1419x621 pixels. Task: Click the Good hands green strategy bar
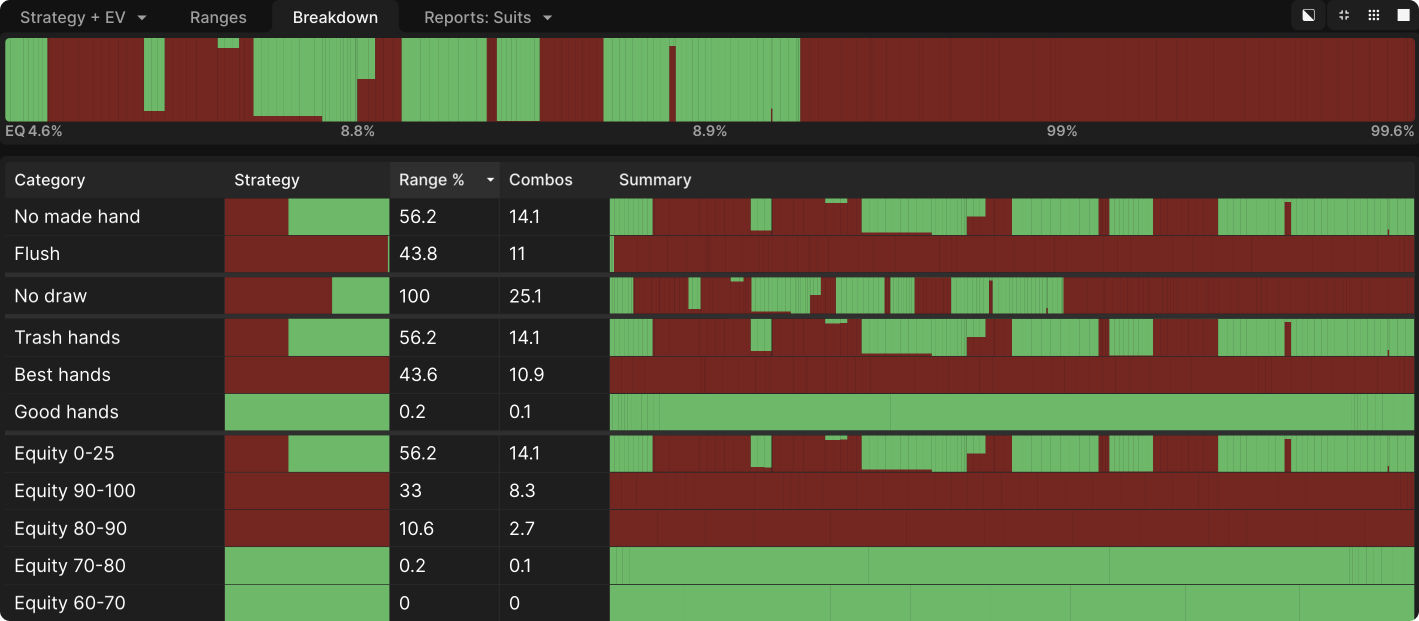coord(306,412)
